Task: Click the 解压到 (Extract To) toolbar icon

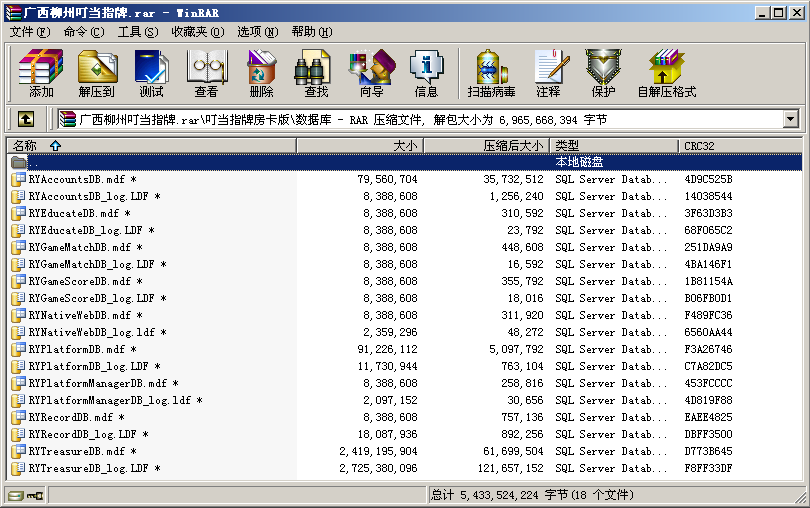Action: pos(97,74)
